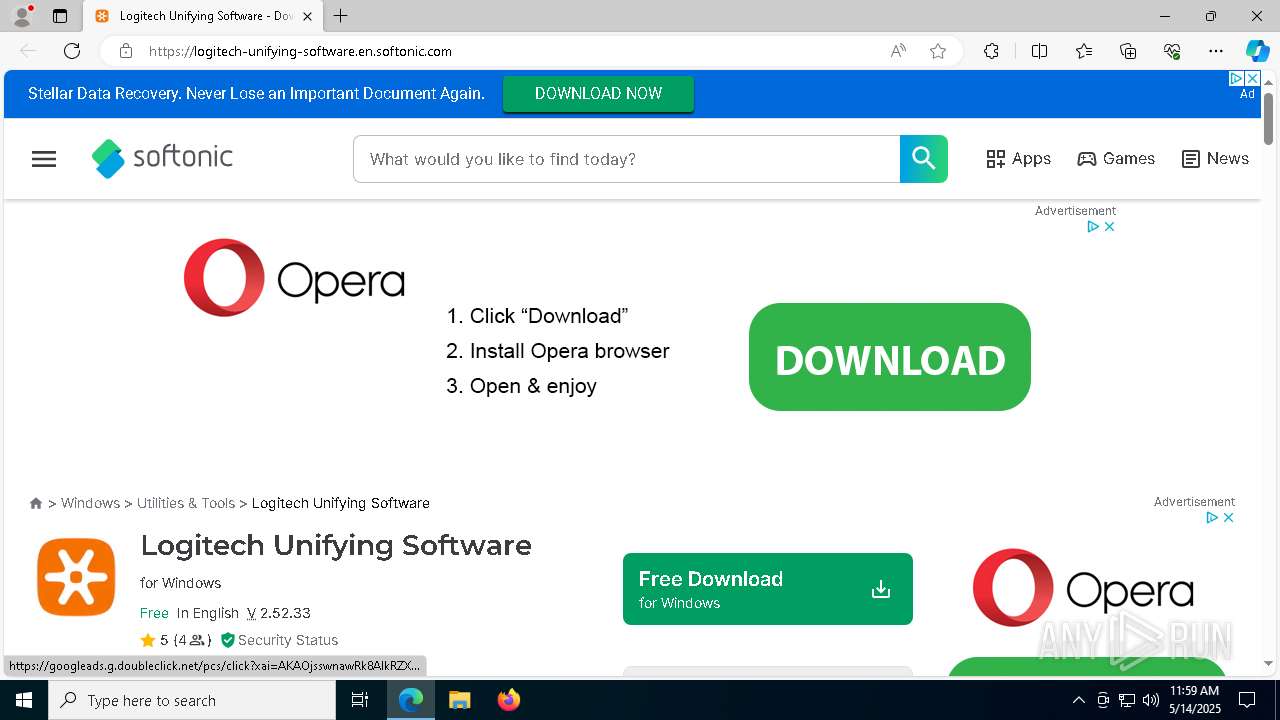Image resolution: width=1280 pixels, height=720 pixels.
Task: Open the notifications center
Action: click(x=1247, y=700)
